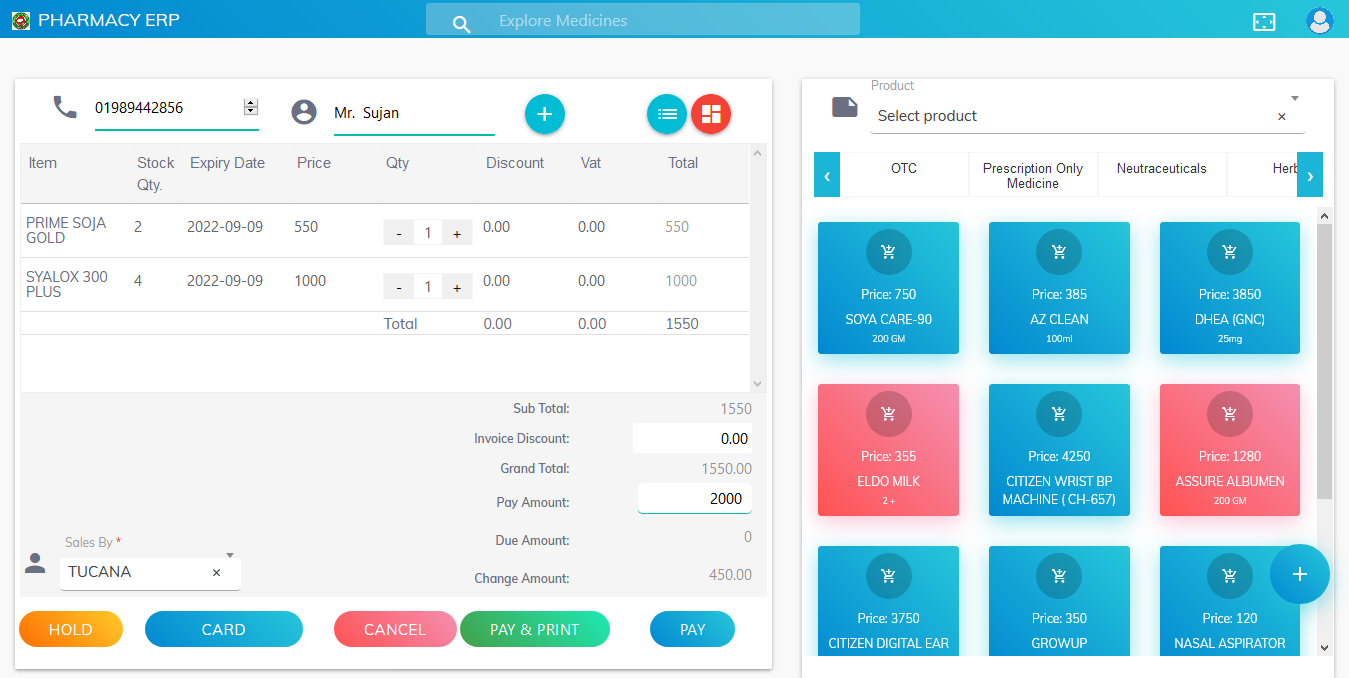Screen dimensions: 1349x678
Task: Open the list view icon beside red grid button
Action: [x=666, y=113]
